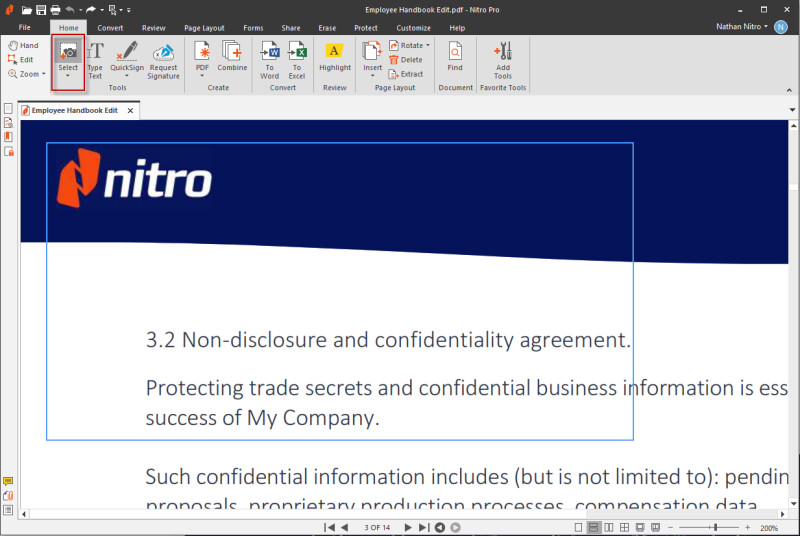Click the Add Tools icon
The height and width of the screenshot is (536, 800).
click(502, 59)
